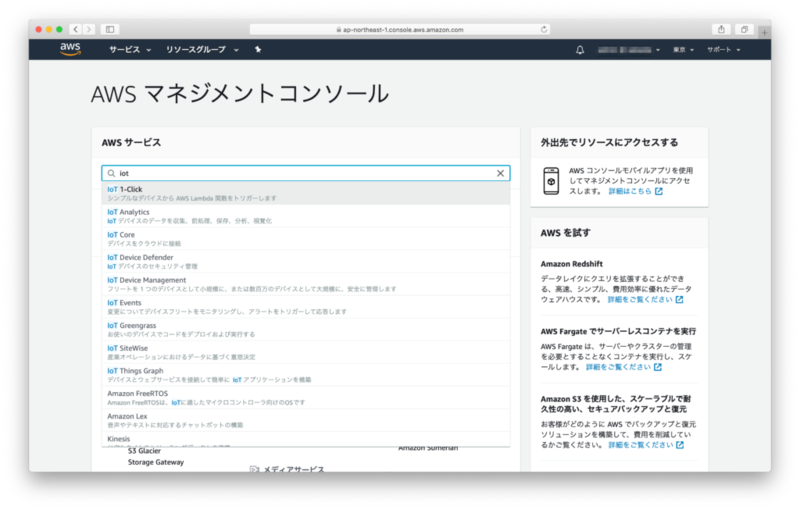Select IoT Core from search results
The width and height of the screenshot is (800, 510).
point(306,239)
